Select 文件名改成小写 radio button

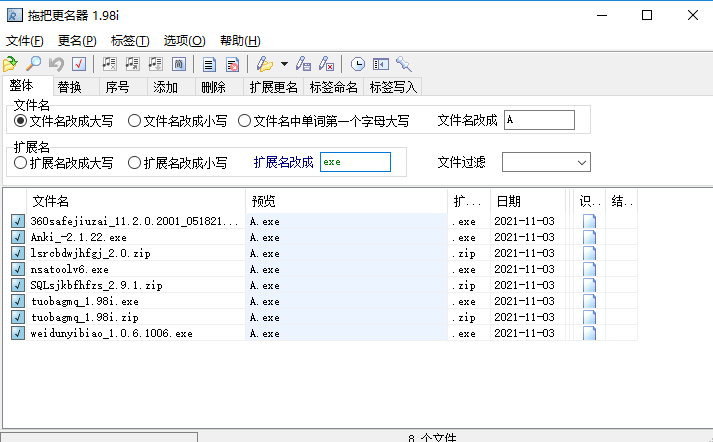coord(134,121)
